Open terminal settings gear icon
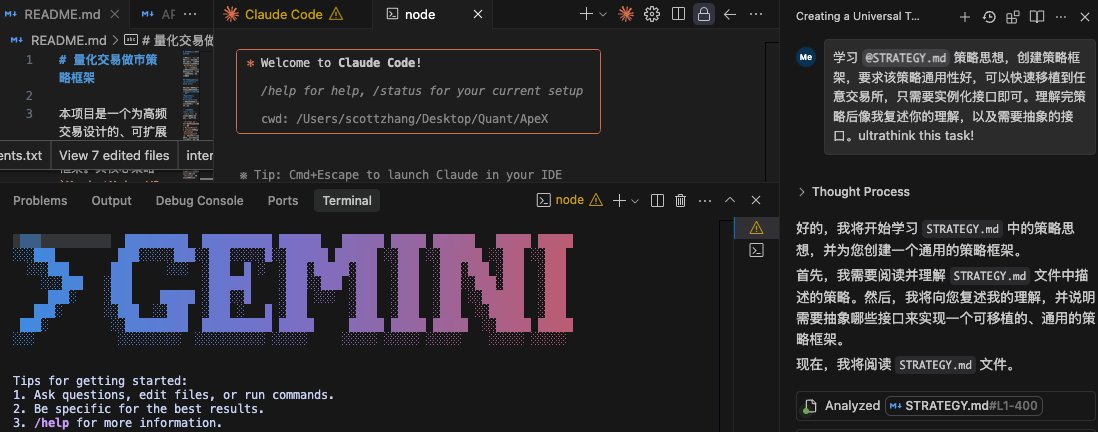This screenshot has height=432, width=1098. point(652,14)
